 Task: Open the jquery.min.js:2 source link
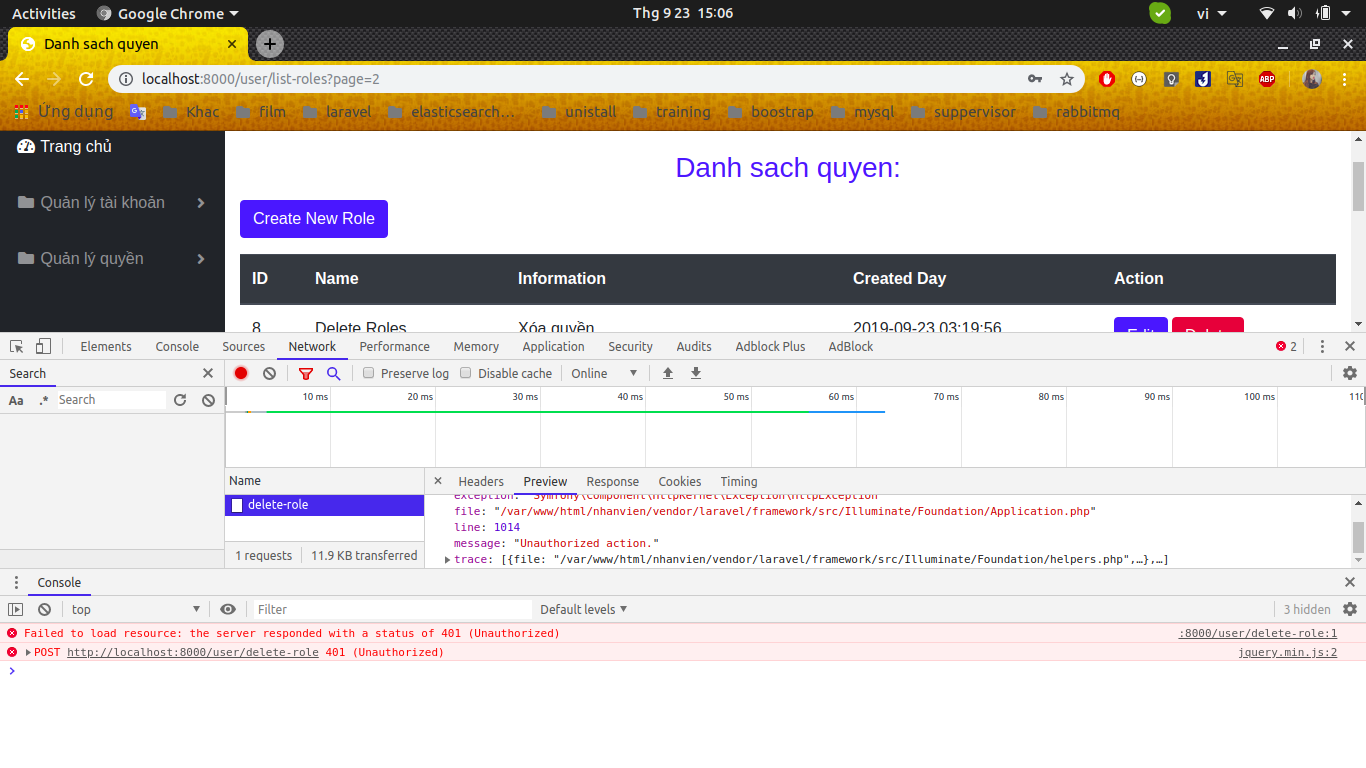point(1287,652)
